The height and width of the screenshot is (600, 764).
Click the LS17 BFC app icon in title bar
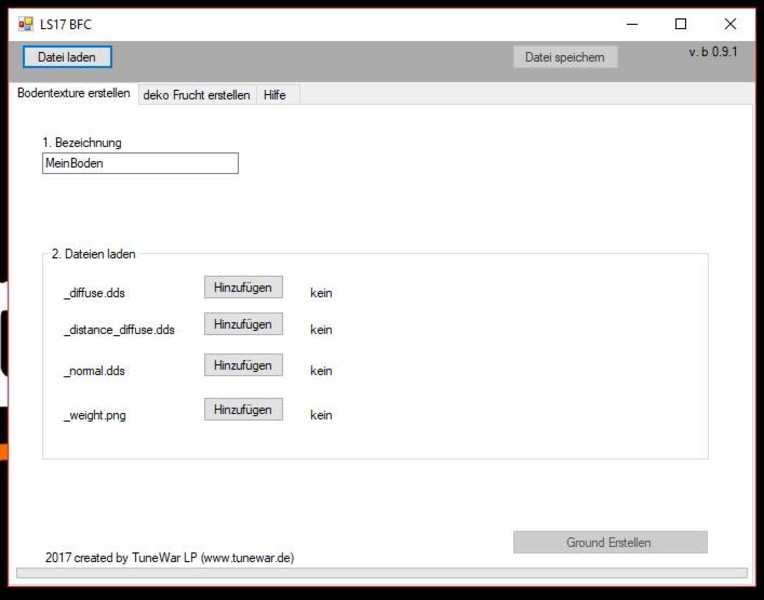(25, 24)
